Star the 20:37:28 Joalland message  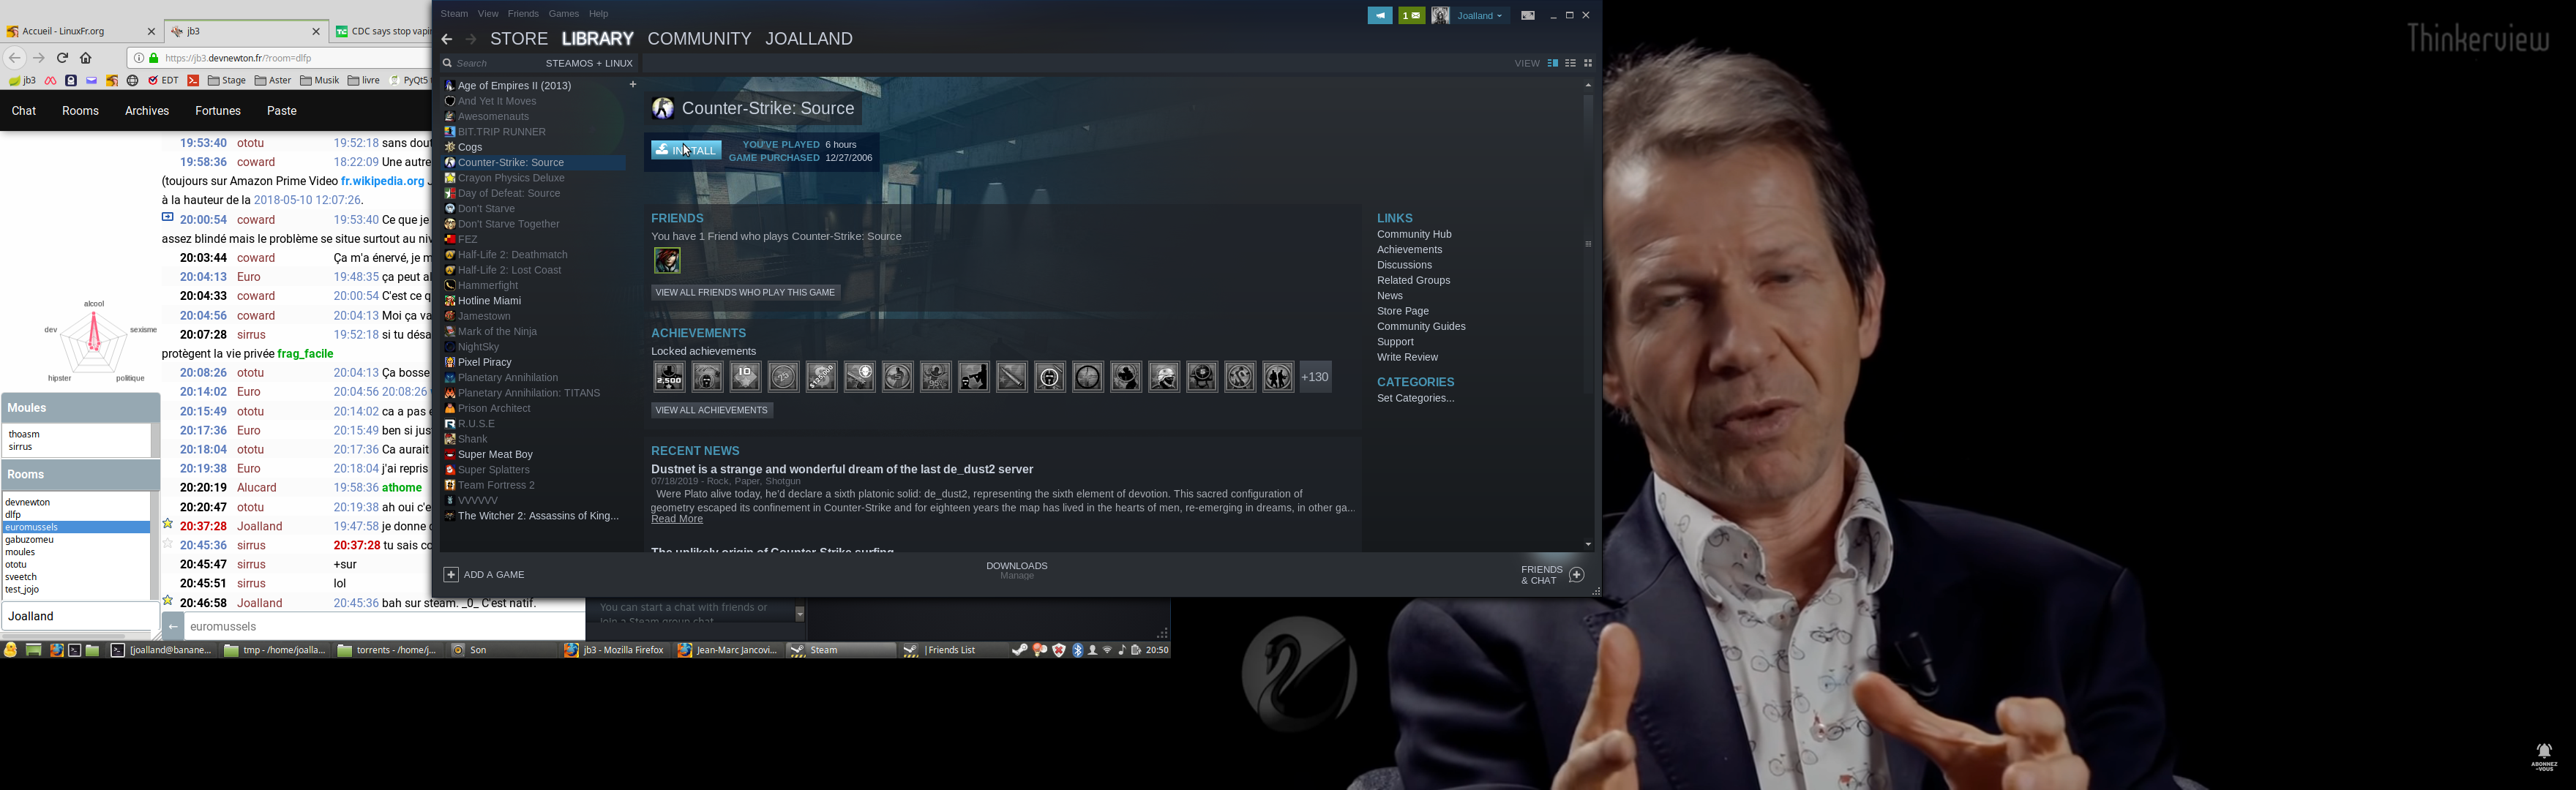(168, 524)
